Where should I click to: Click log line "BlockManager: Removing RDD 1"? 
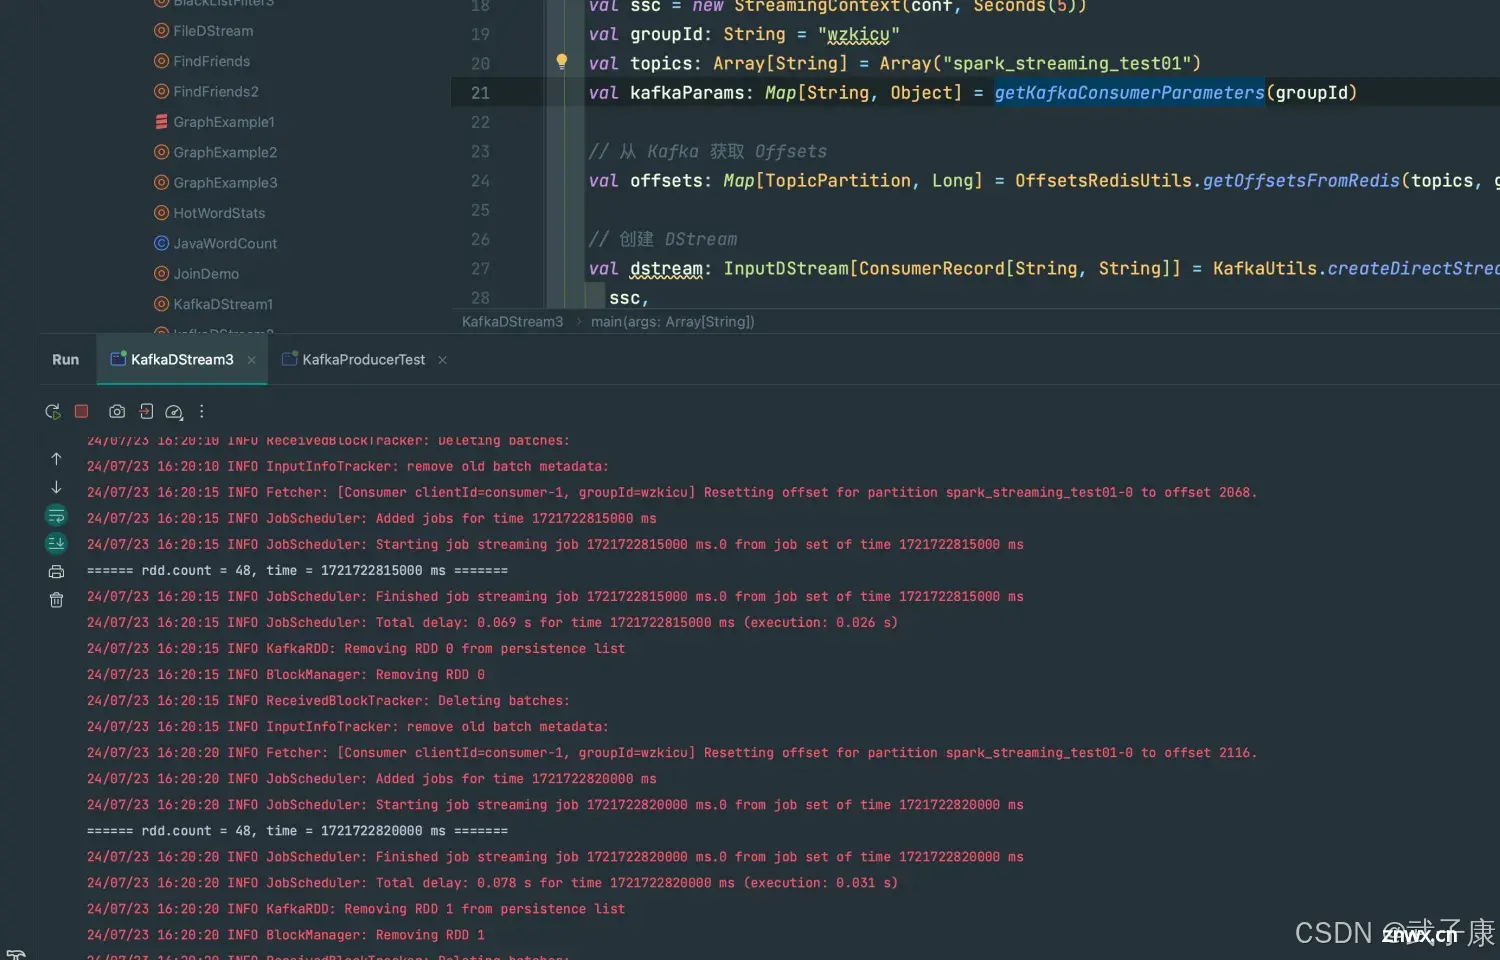[285, 934]
